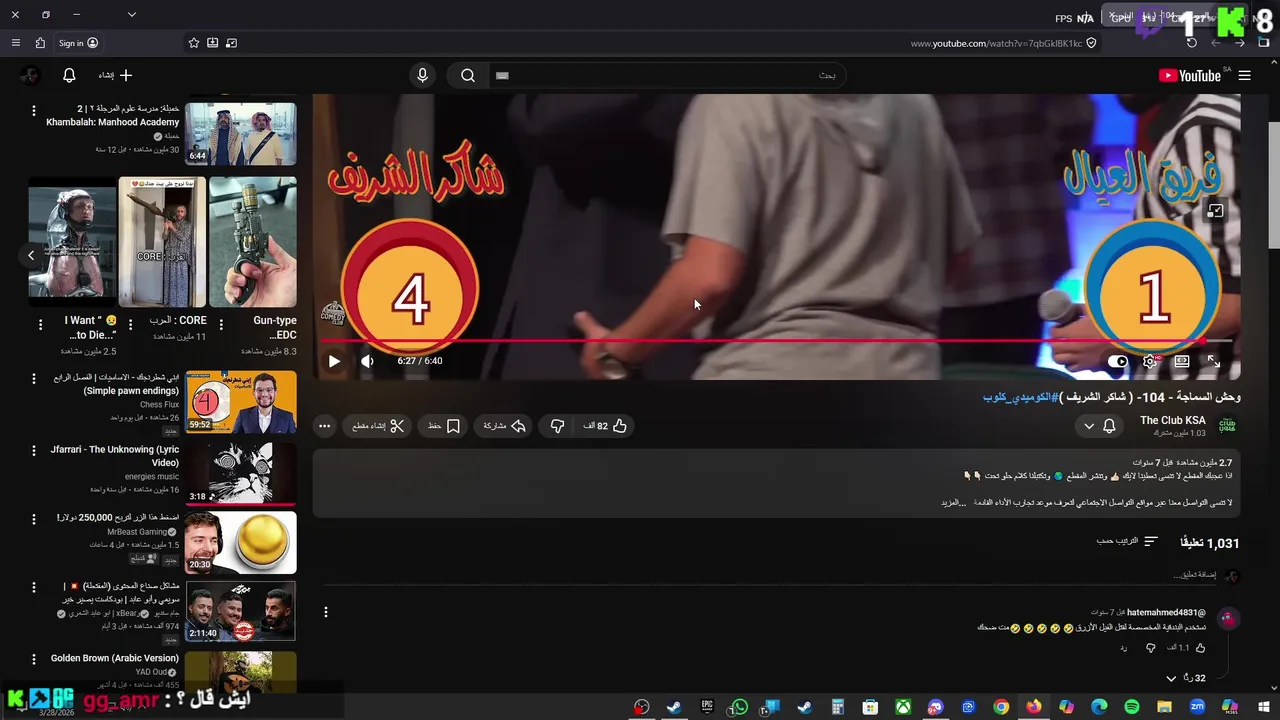1280x720 pixels.
Task: Open options for the CORE short
Action: pyautogui.click(x=131, y=325)
